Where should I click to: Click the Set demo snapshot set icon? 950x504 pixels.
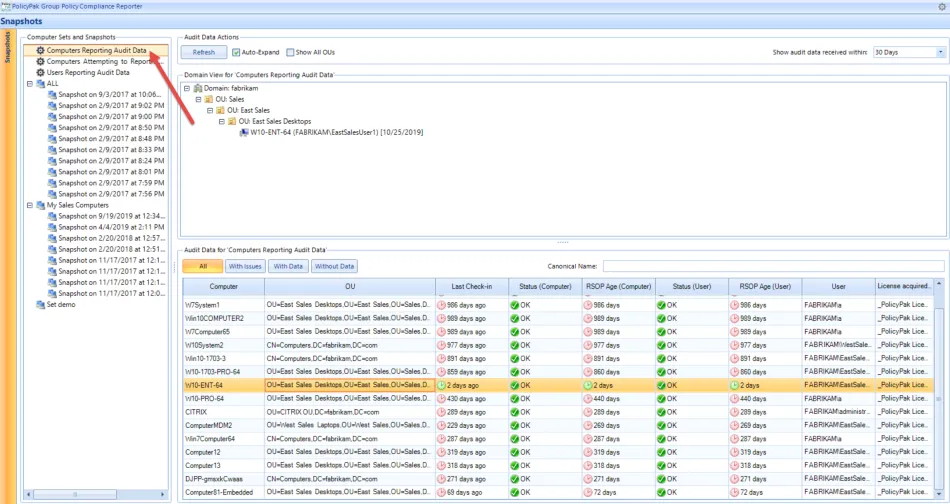[40, 304]
